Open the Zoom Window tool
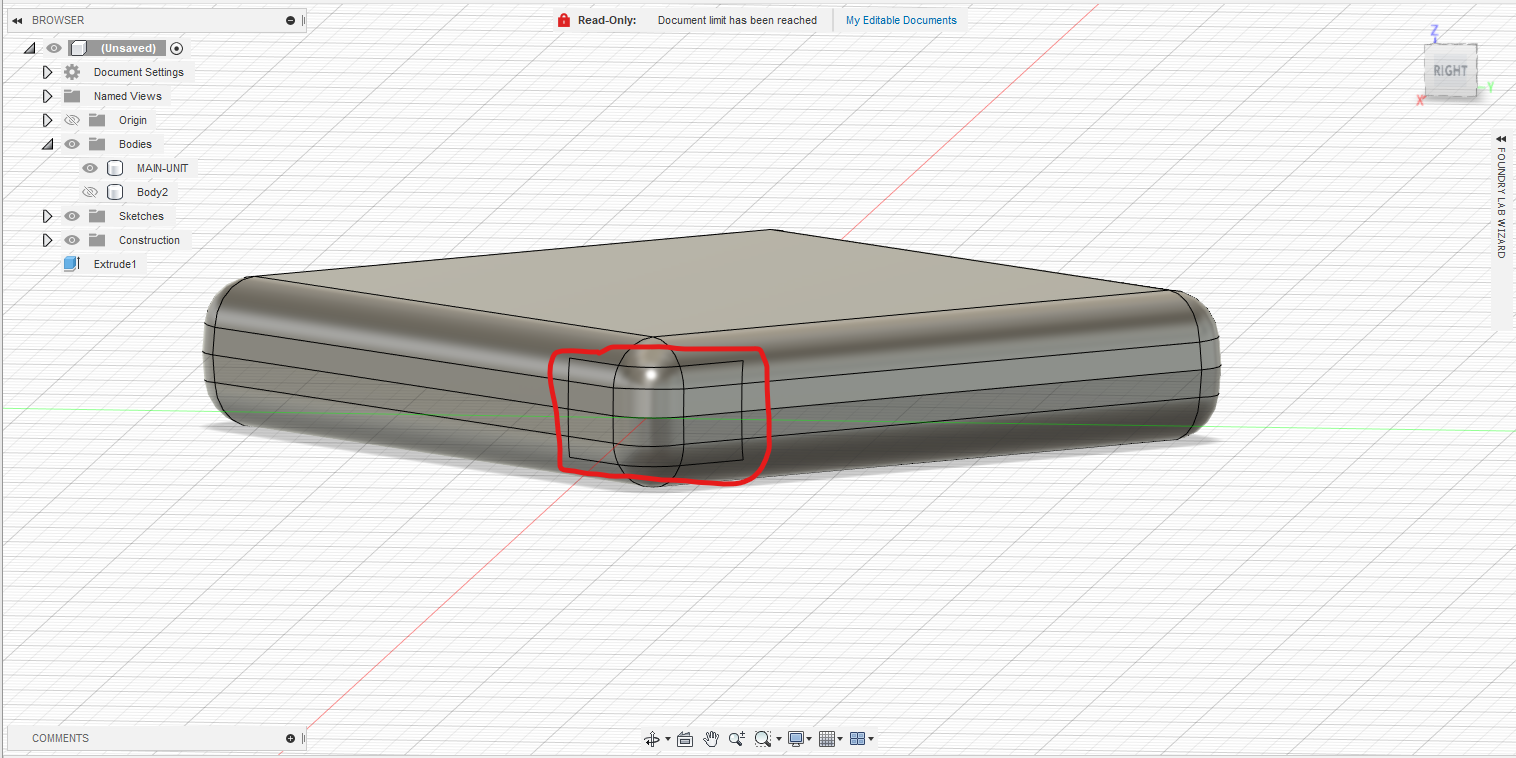 pyautogui.click(x=763, y=738)
